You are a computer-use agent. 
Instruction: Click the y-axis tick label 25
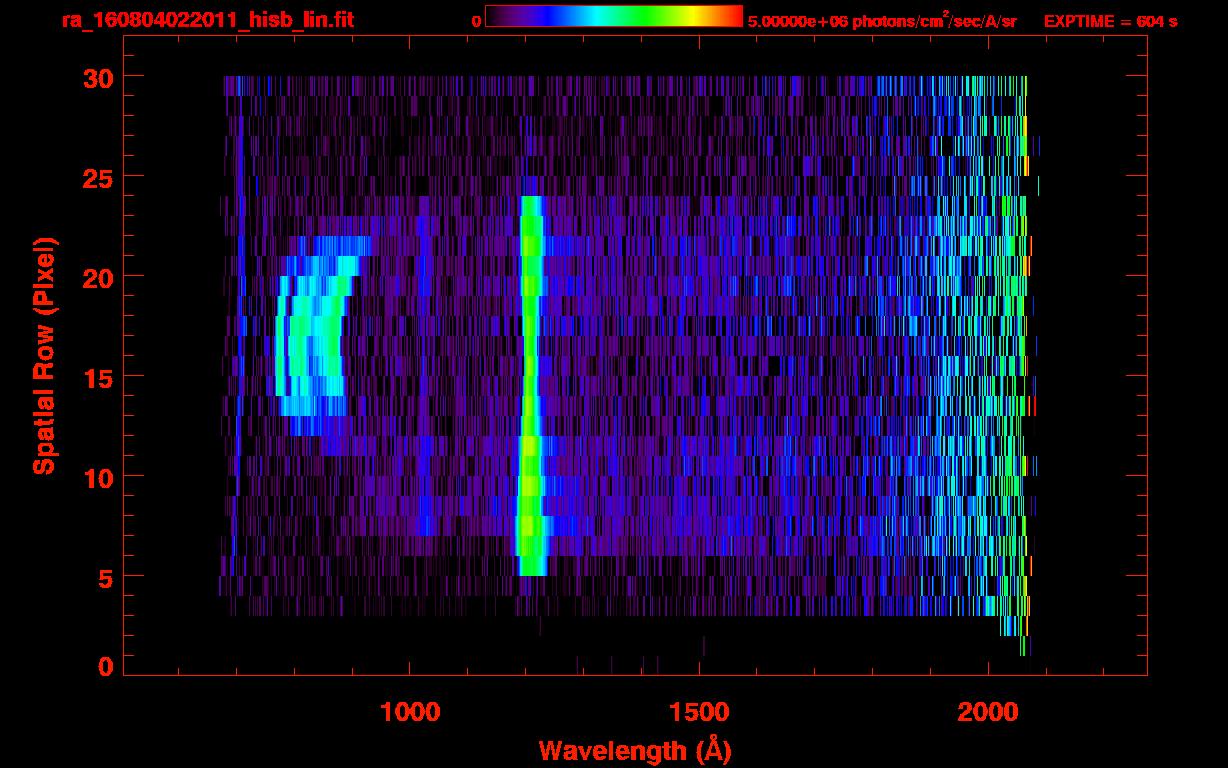[96, 177]
